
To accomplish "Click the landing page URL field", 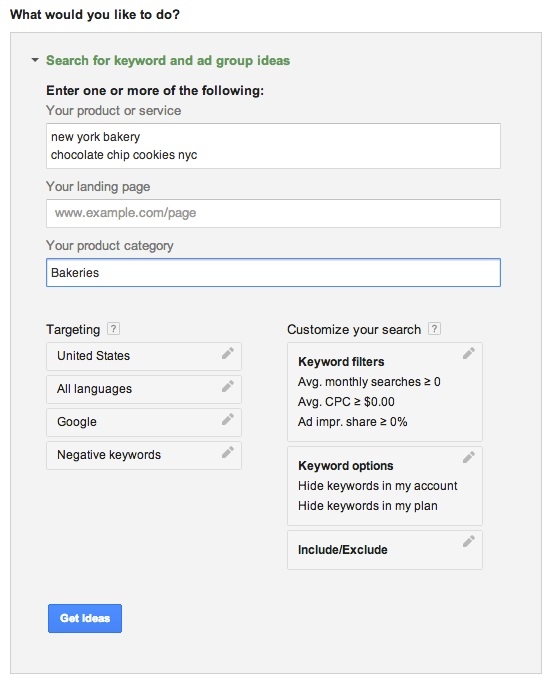I will coord(273,213).
